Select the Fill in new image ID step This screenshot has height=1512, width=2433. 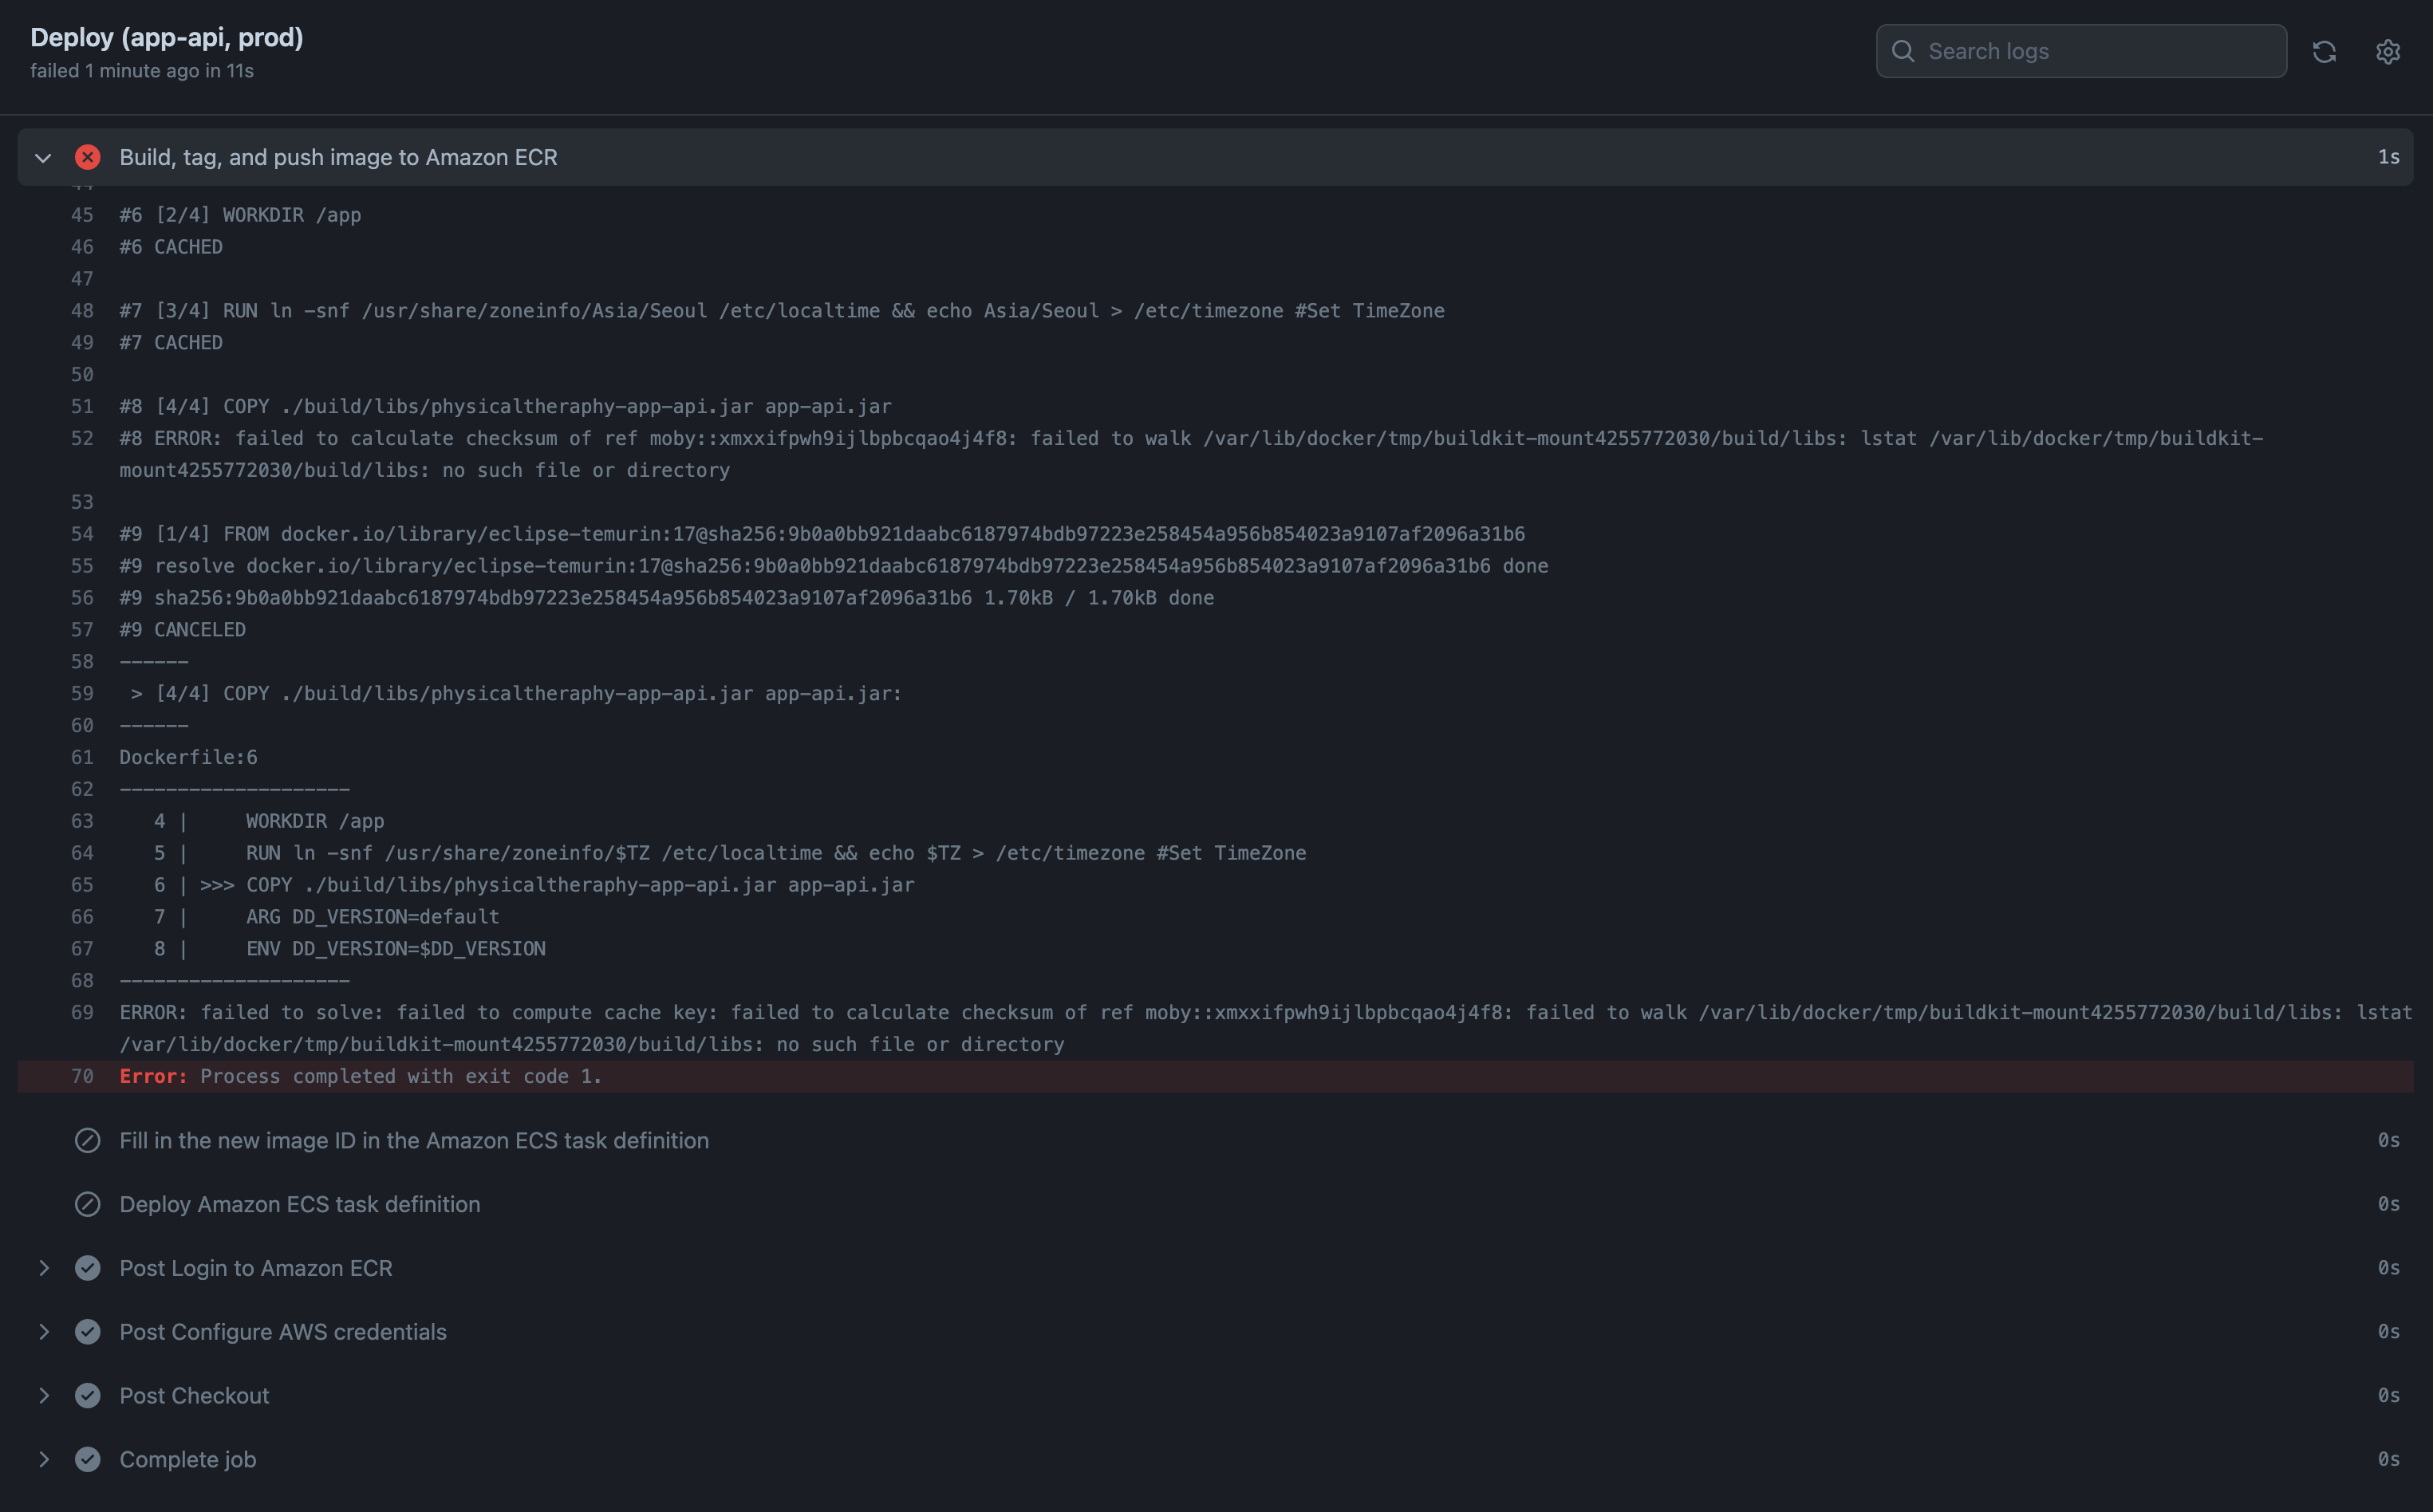(413, 1140)
